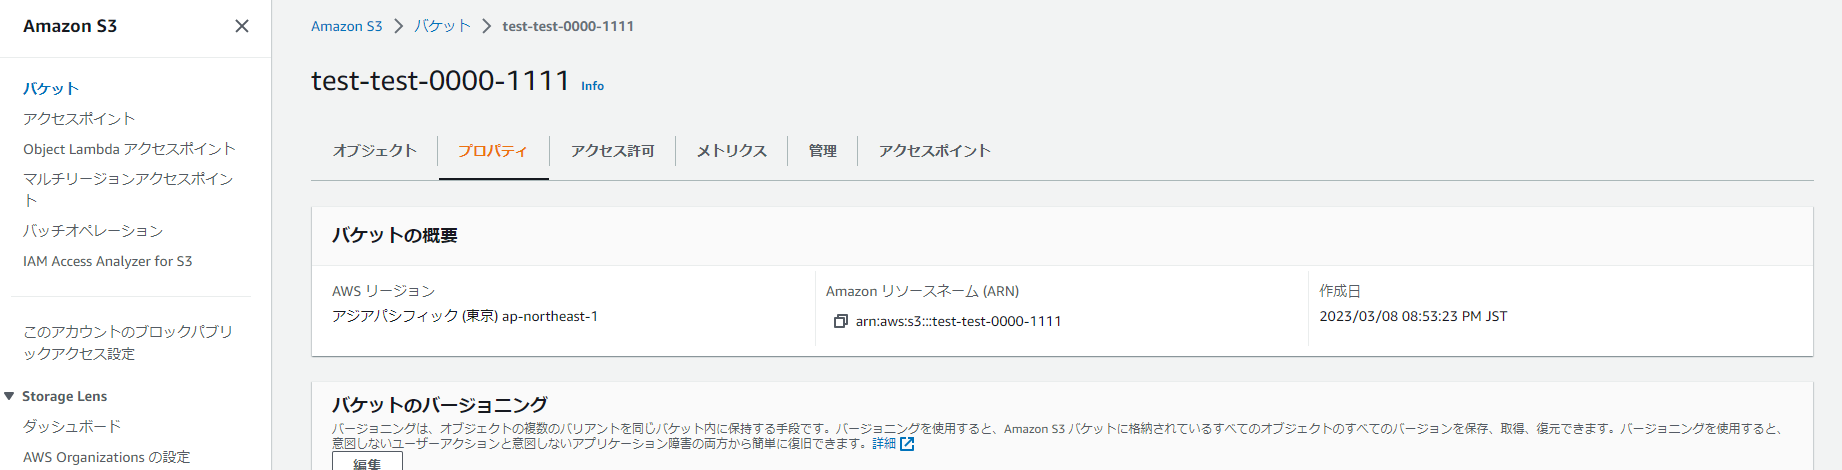The image size is (1842, 470).
Task: Open external link icon next to 詳細
Action: [907, 444]
